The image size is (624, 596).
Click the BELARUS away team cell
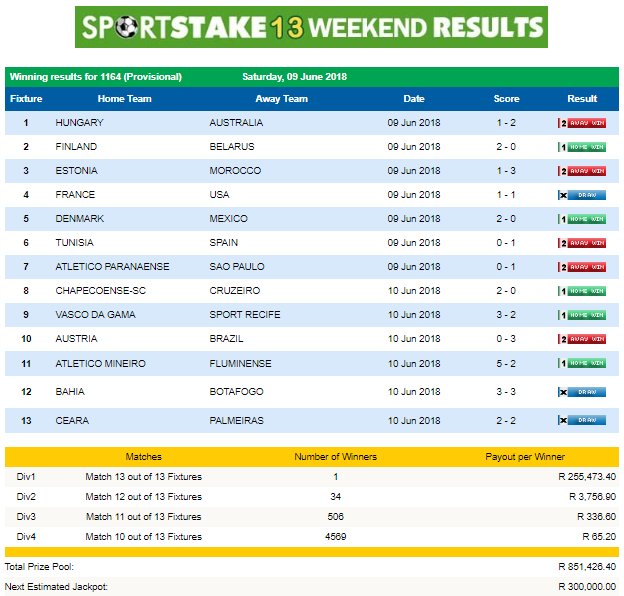(232, 147)
